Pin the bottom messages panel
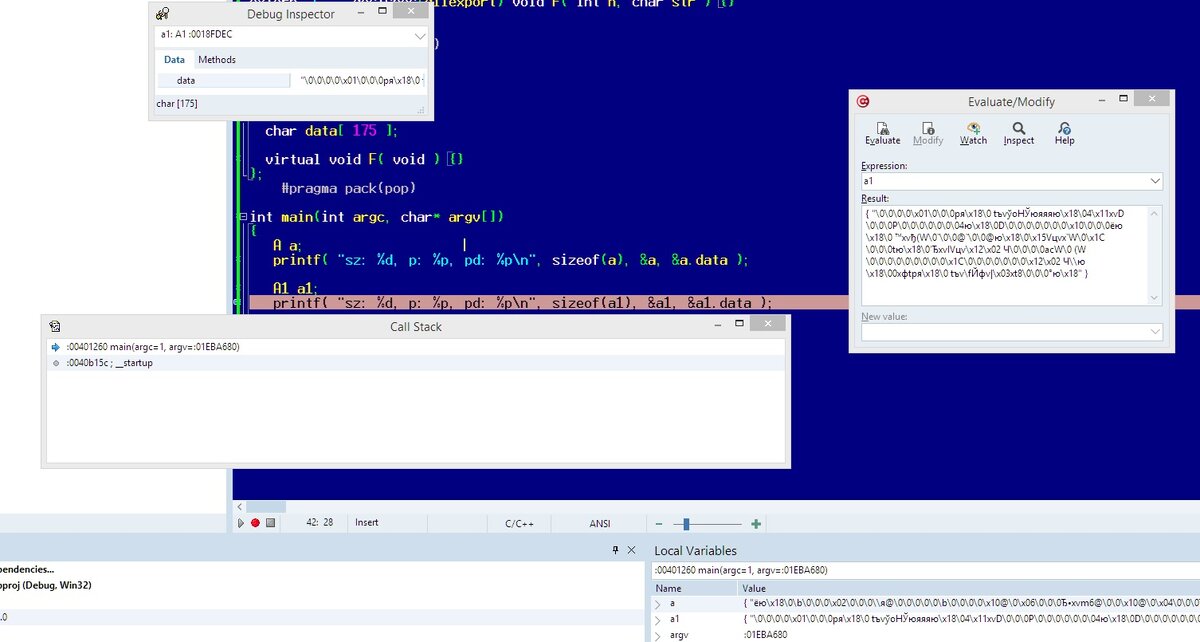Screen dimensions: 1200x642 click(616, 550)
